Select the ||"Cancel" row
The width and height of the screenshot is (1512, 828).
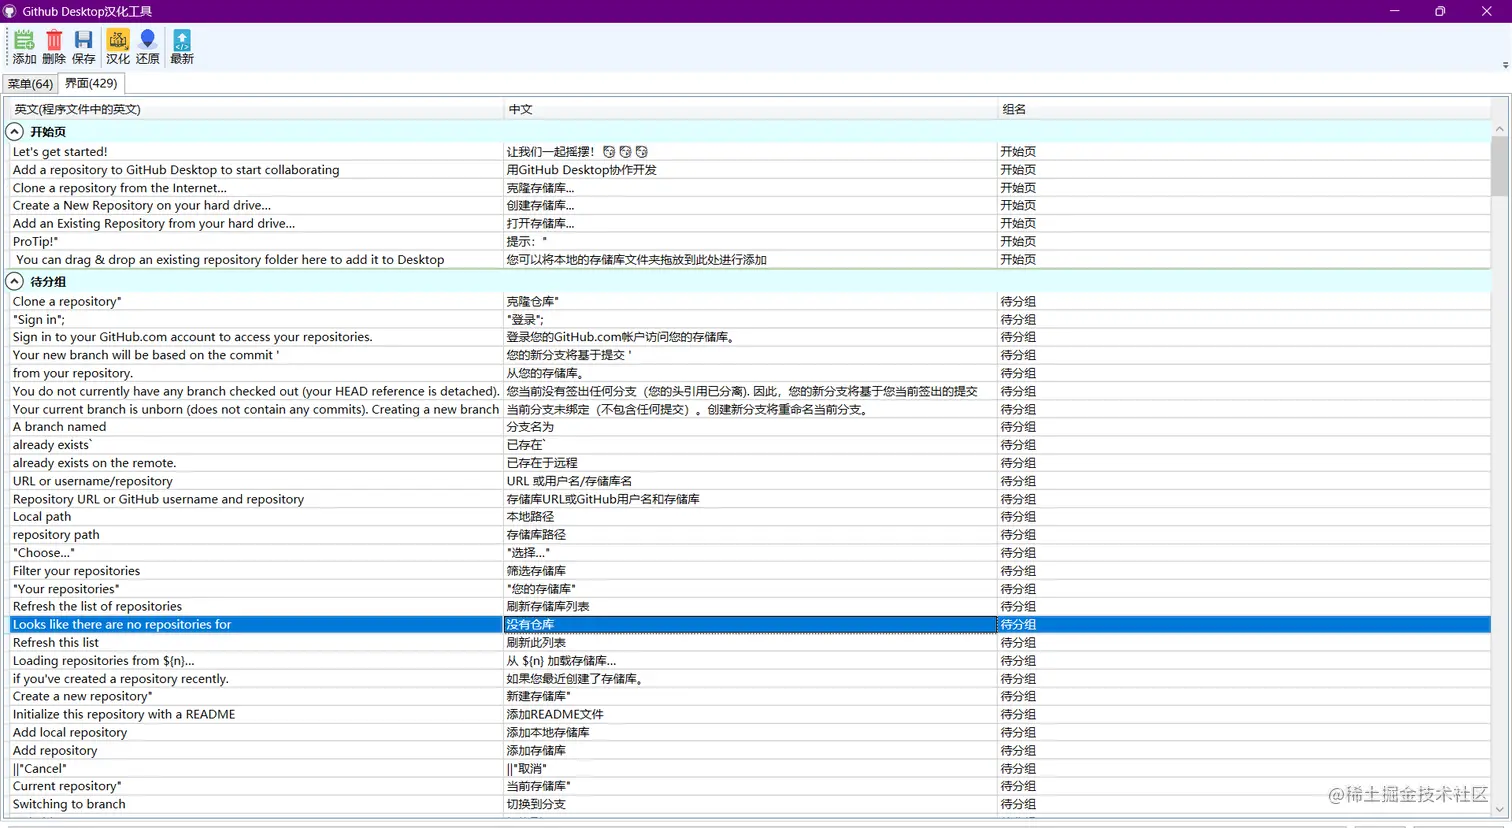750,768
